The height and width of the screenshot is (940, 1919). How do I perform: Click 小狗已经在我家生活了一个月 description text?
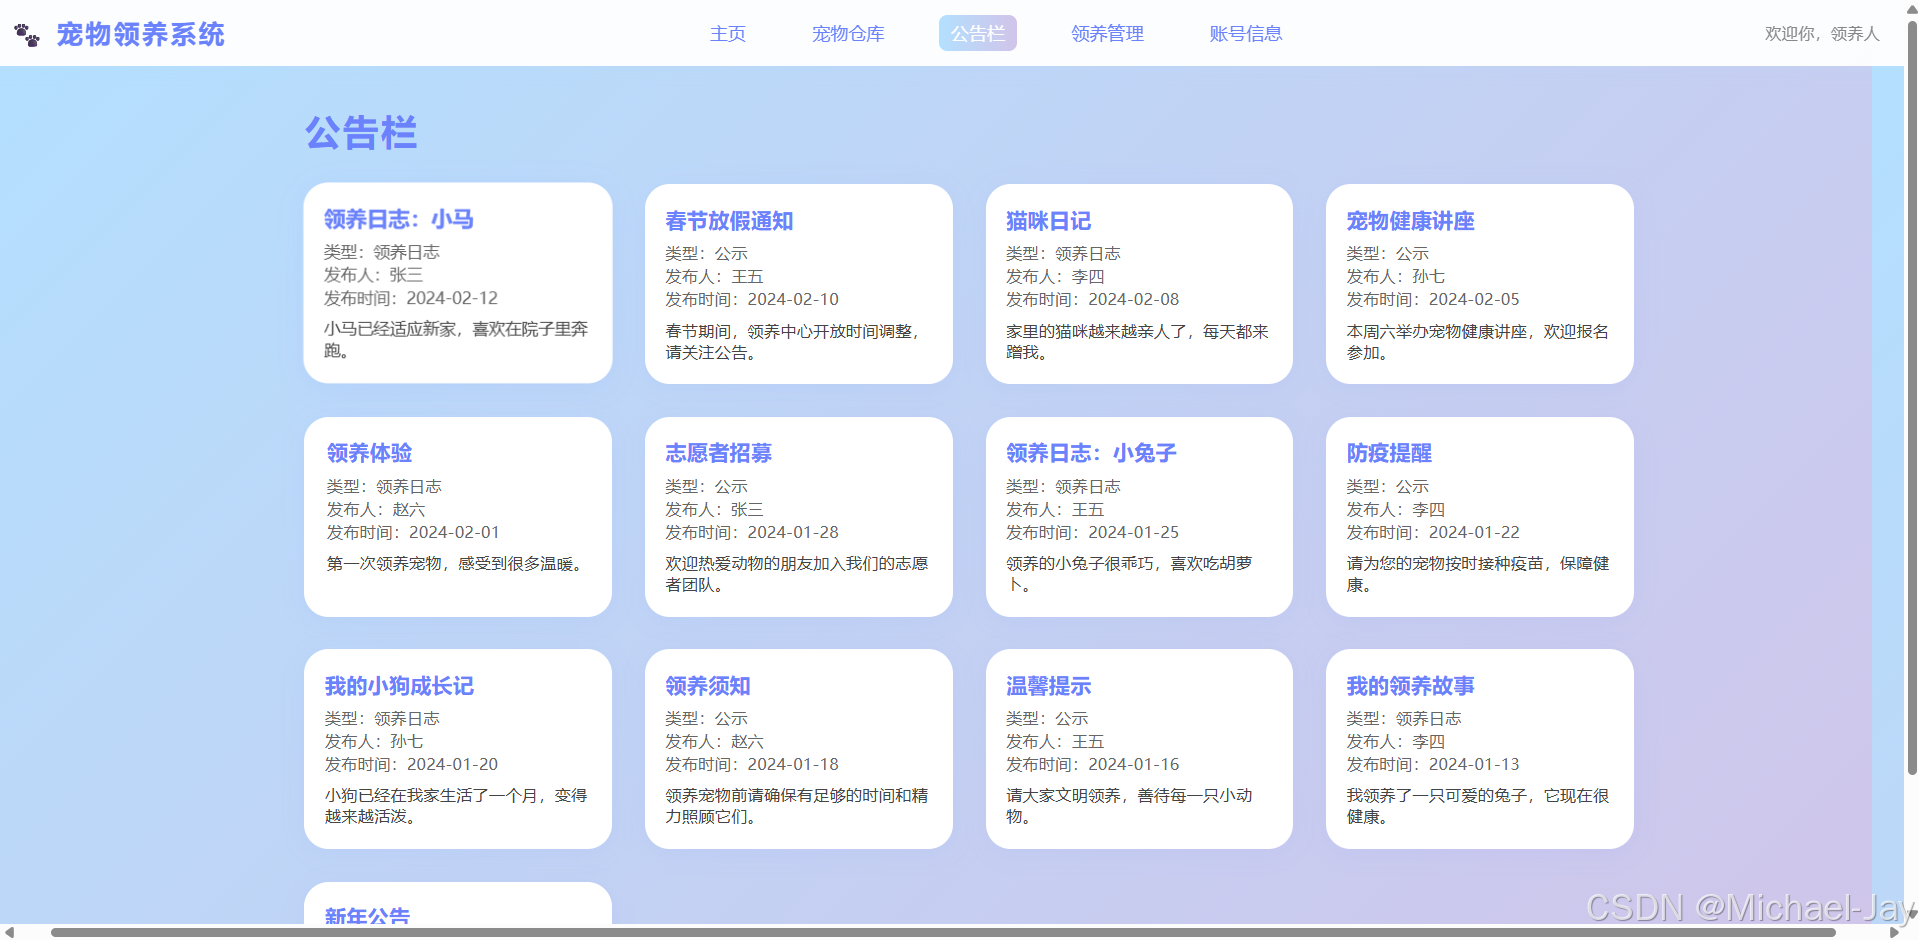[x=456, y=806]
